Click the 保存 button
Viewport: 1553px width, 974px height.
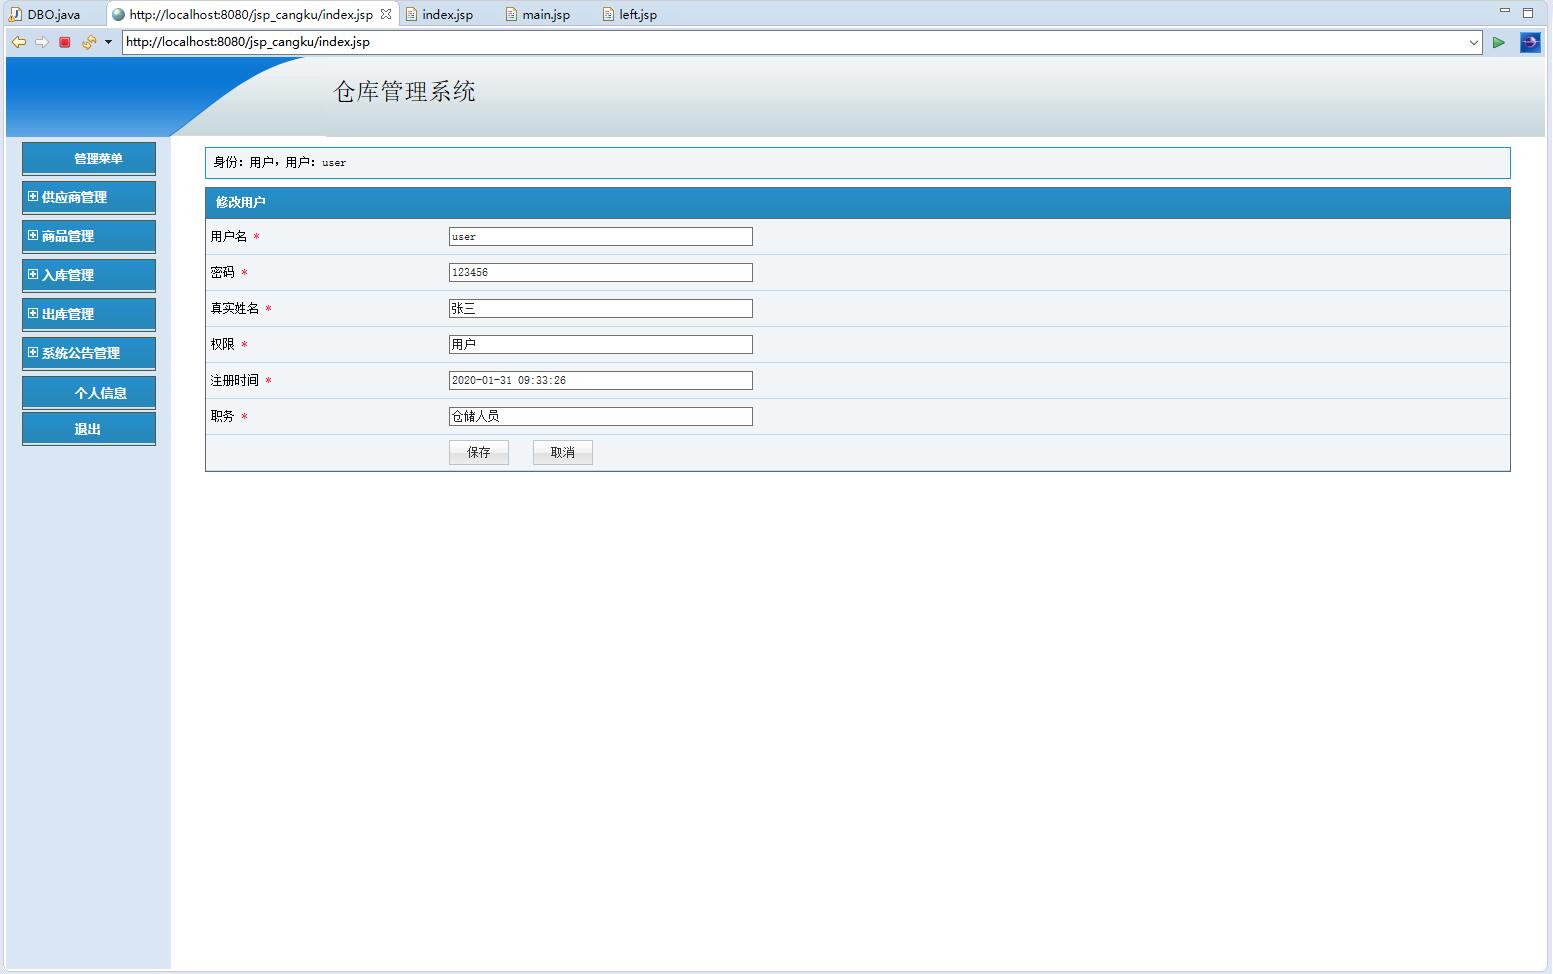click(x=479, y=453)
